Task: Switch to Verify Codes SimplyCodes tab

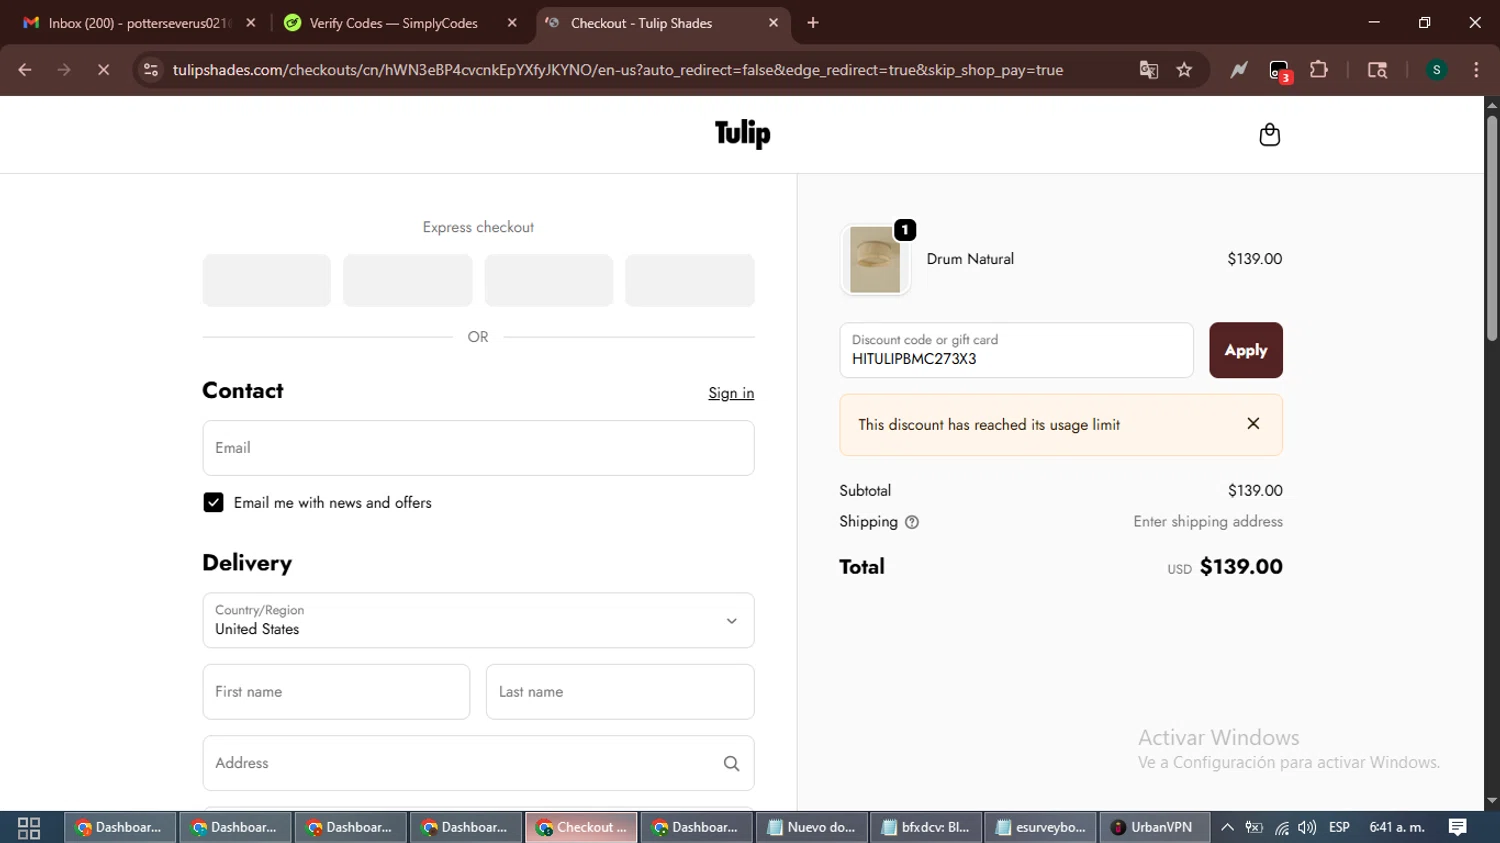Action: [393, 23]
